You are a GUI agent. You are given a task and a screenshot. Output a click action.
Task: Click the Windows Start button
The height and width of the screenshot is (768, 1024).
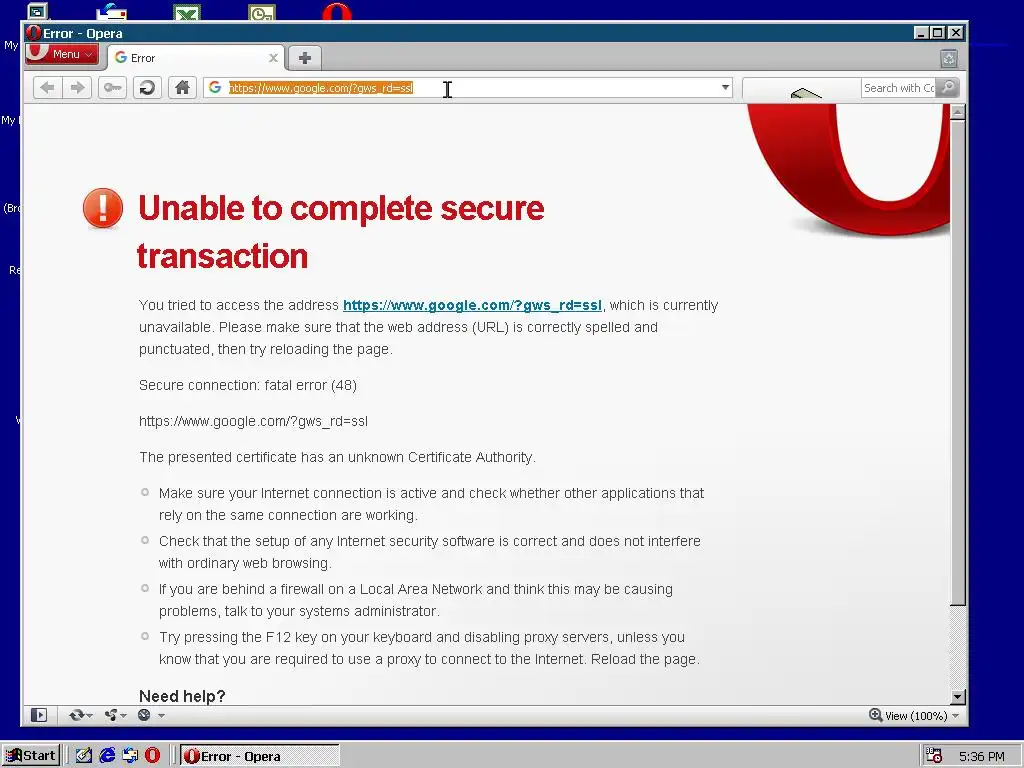pos(31,756)
